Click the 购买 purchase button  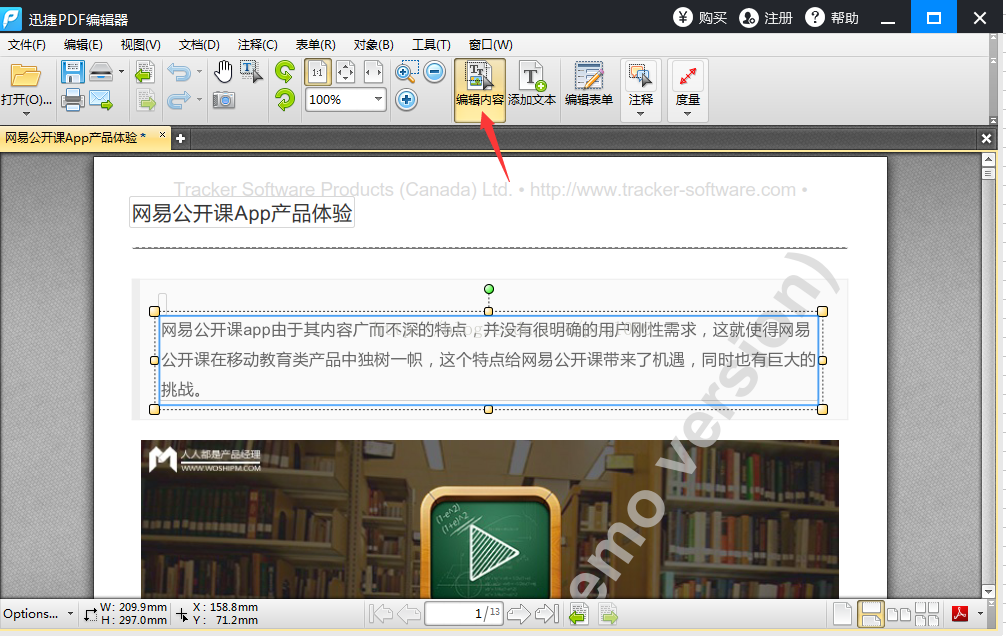700,17
